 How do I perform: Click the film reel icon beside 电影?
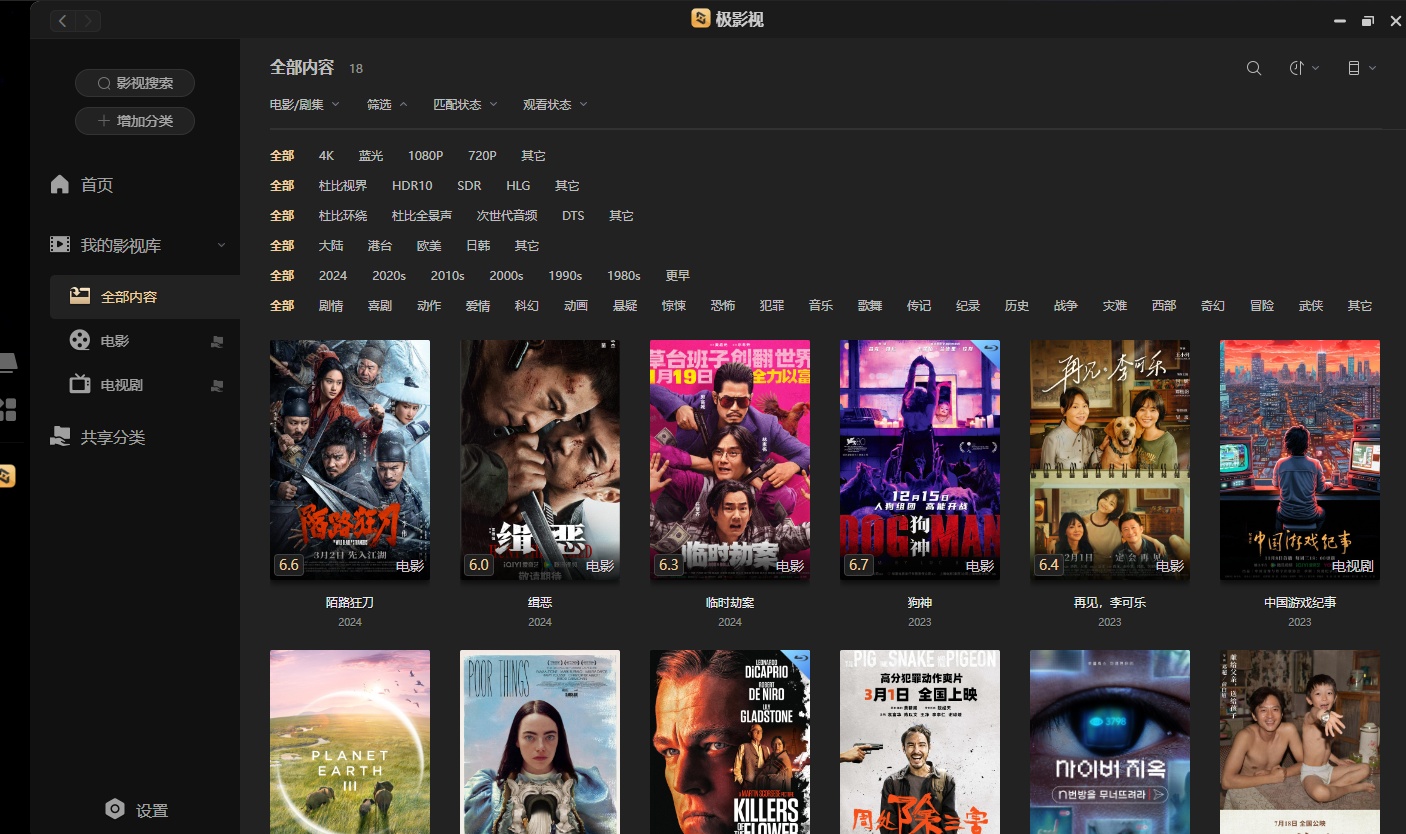80,341
